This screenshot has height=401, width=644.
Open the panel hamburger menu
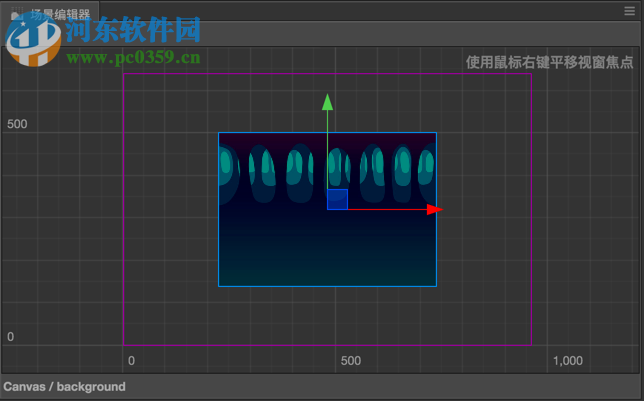coord(629,11)
